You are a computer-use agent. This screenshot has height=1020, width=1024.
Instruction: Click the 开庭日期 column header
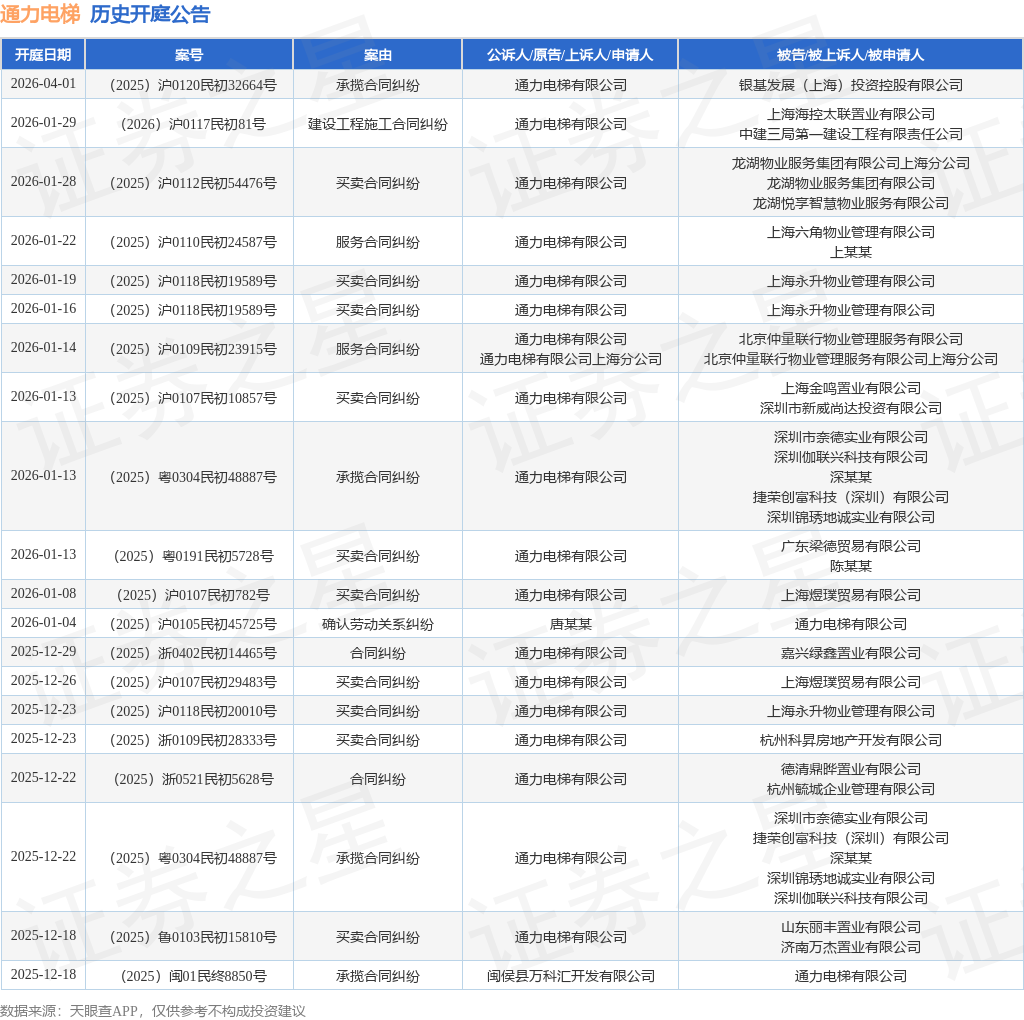coord(43,55)
